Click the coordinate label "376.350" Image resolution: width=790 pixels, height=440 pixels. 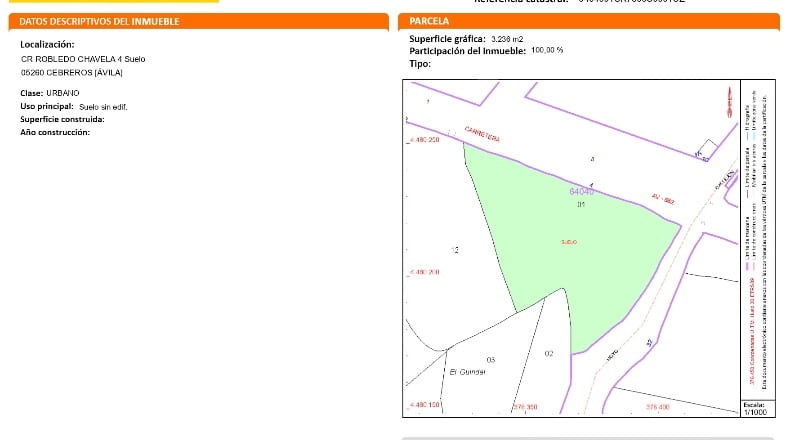[x=525, y=407]
